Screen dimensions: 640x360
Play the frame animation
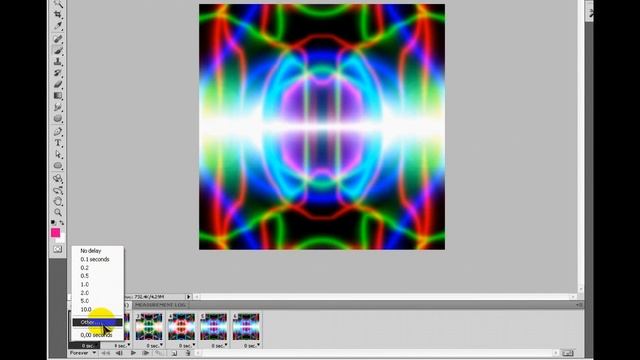[x=133, y=353]
